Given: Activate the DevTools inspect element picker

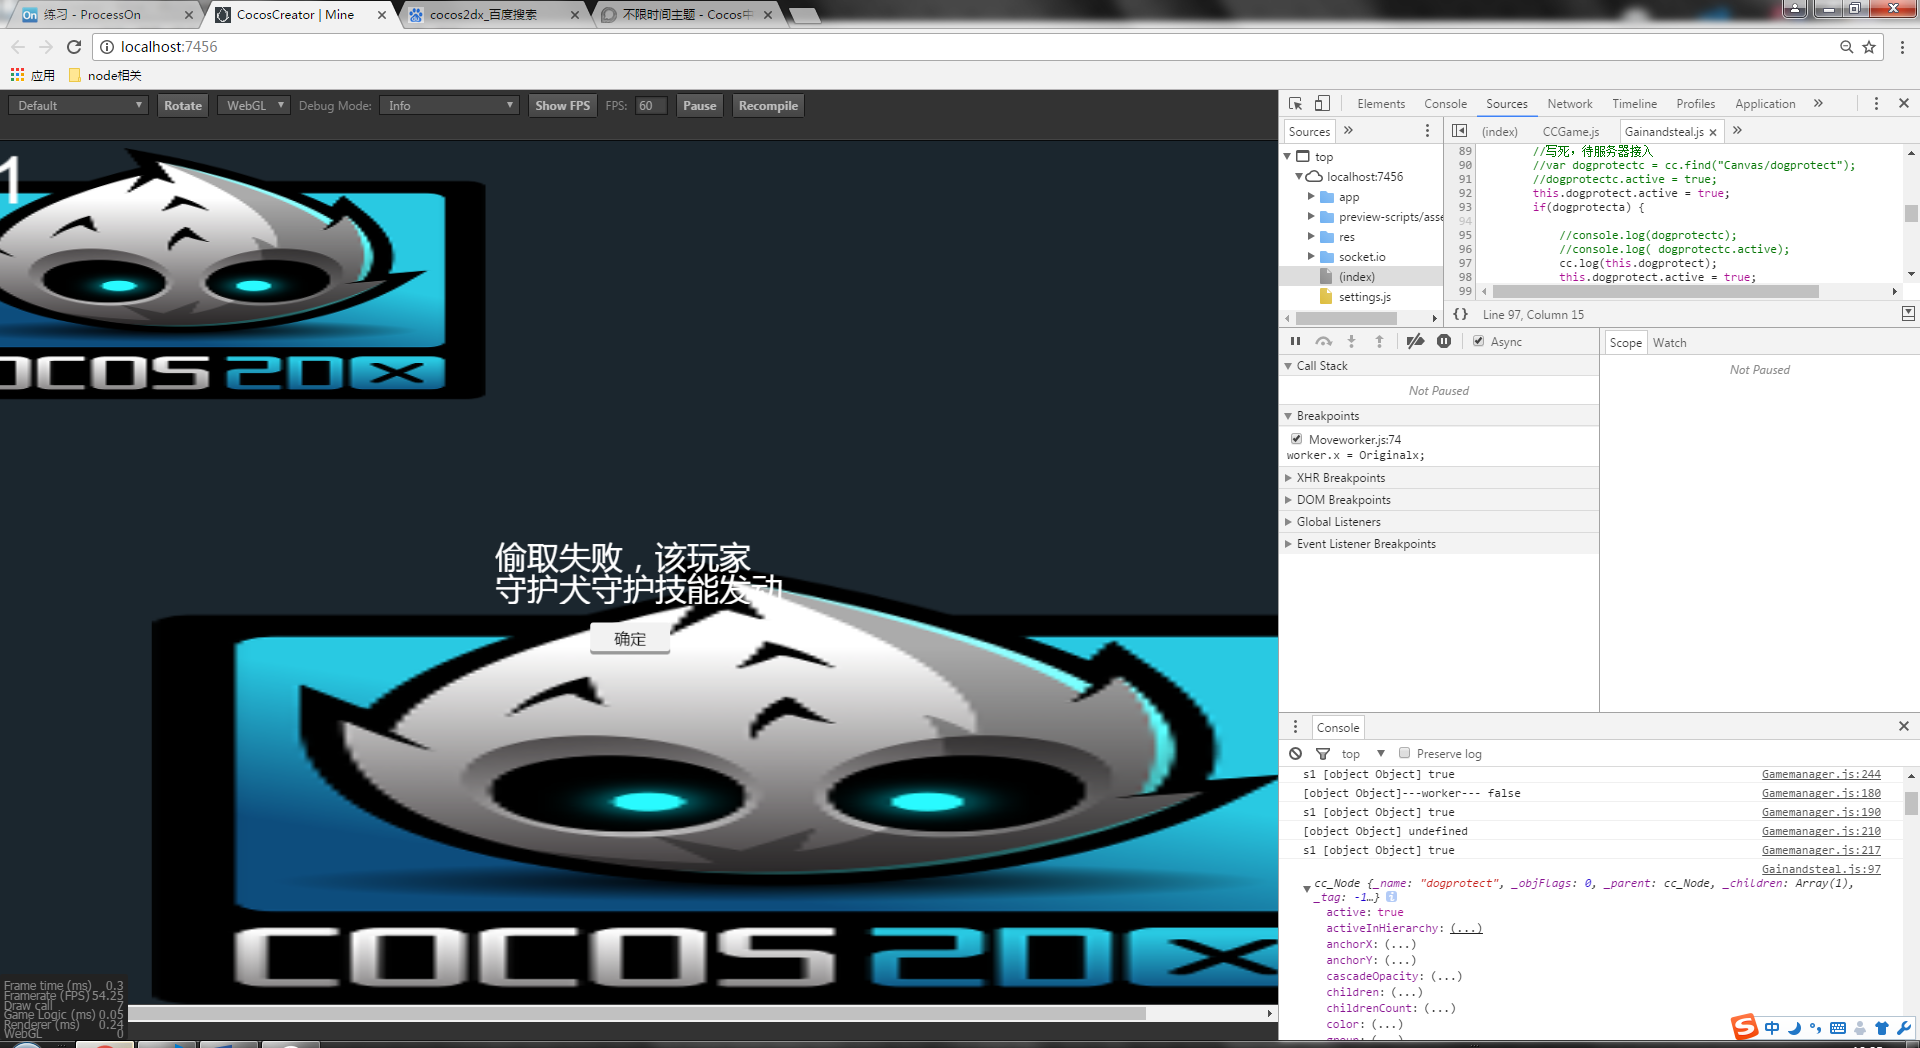Looking at the screenshot, I should [x=1296, y=104].
